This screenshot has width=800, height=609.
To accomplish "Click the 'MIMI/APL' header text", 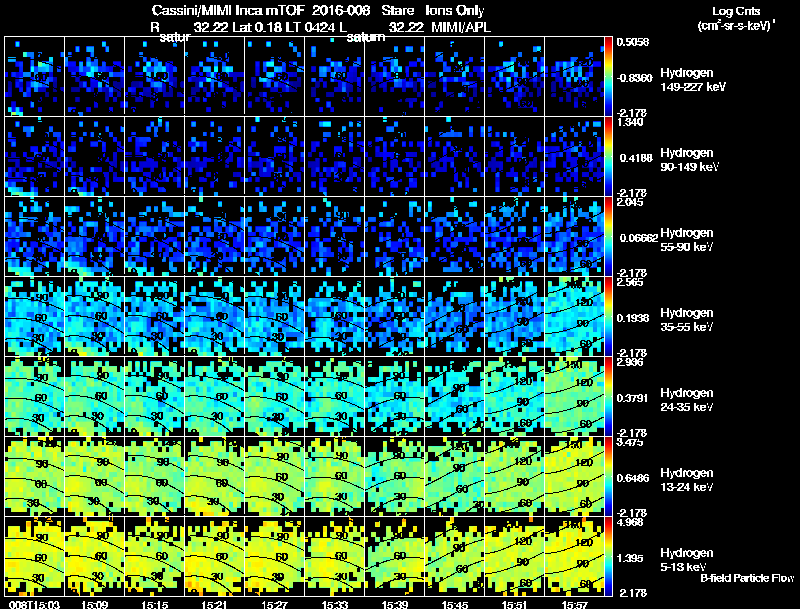I will click(x=461, y=27).
